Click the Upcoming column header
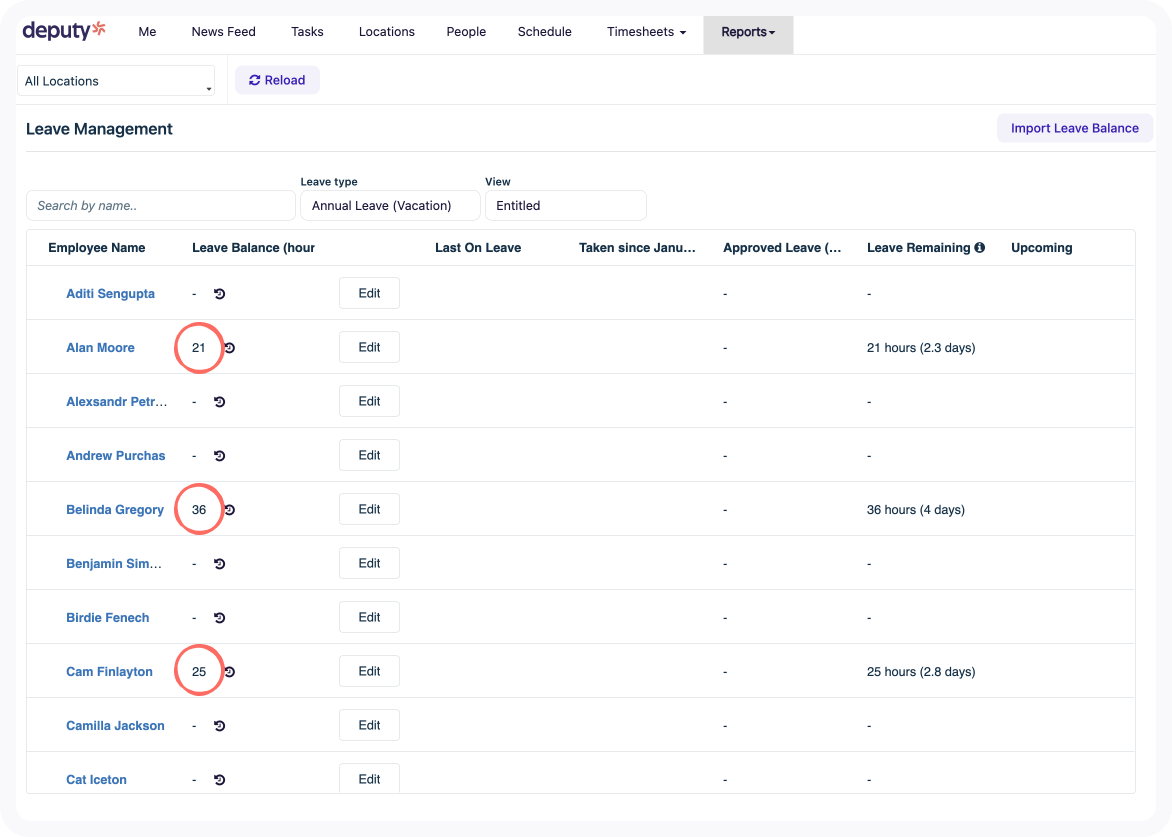This screenshot has width=1172, height=837. 1042,247
